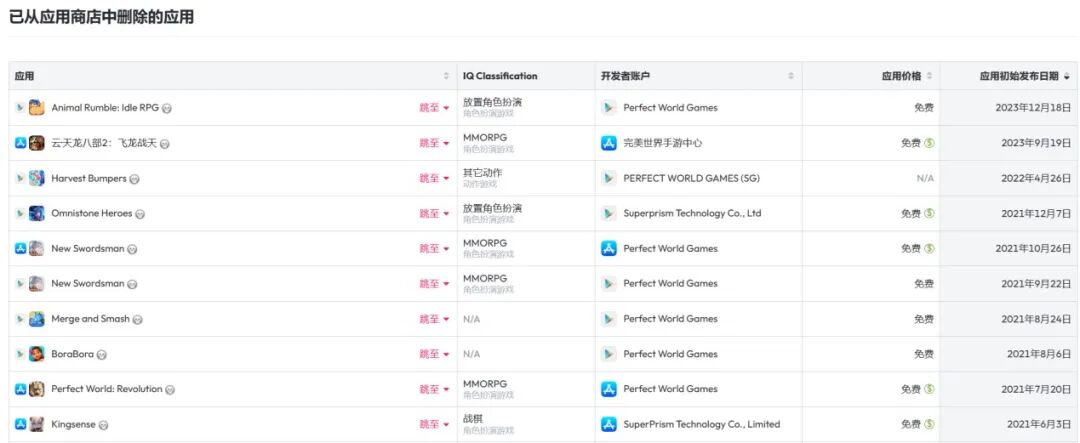
Task: Click the dollar icon in the Omnistone Heroes price cell
Action: click(929, 213)
